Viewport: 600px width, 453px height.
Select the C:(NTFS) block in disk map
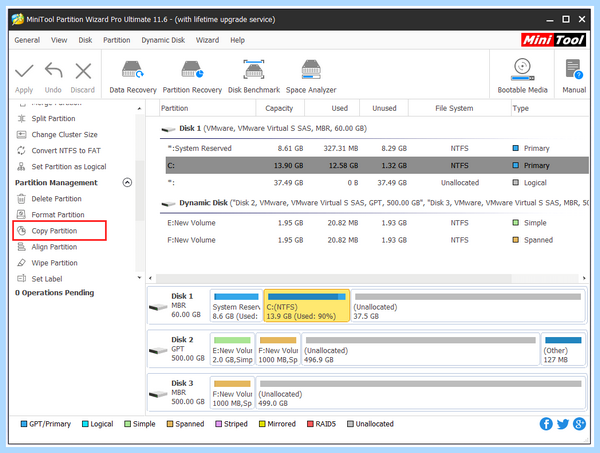(307, 305)
